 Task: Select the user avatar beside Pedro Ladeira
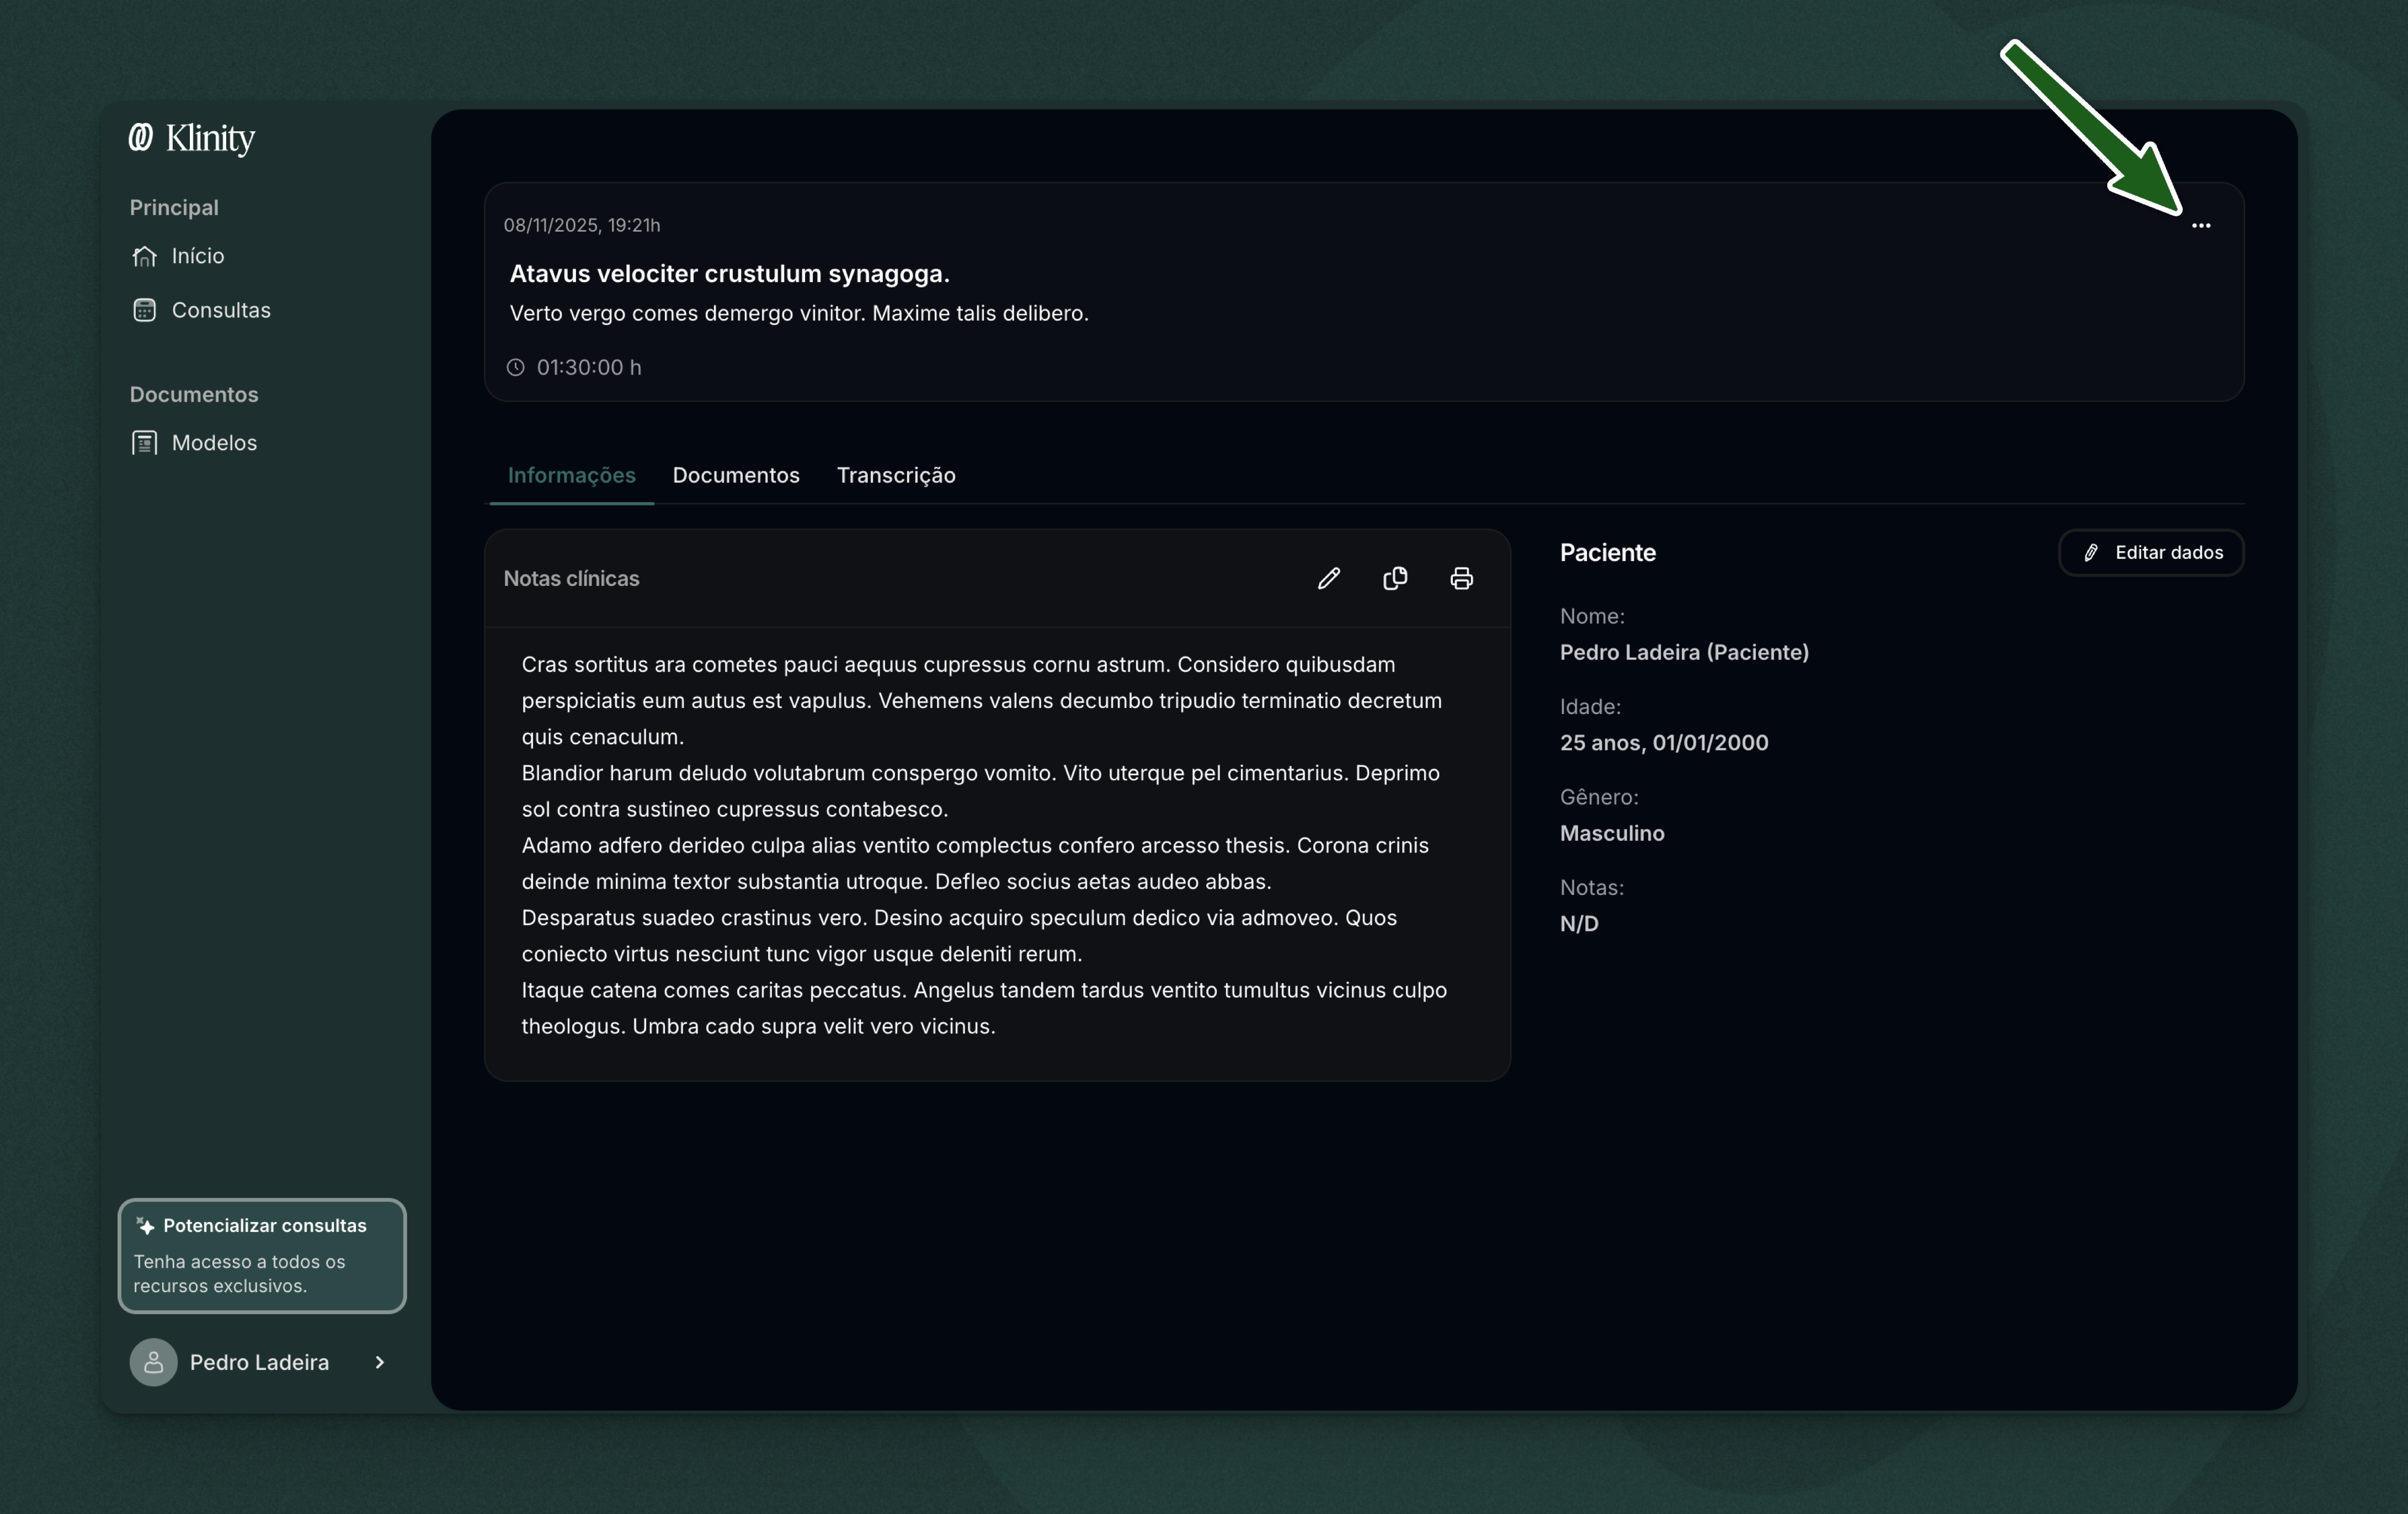tap(153, 1362)
